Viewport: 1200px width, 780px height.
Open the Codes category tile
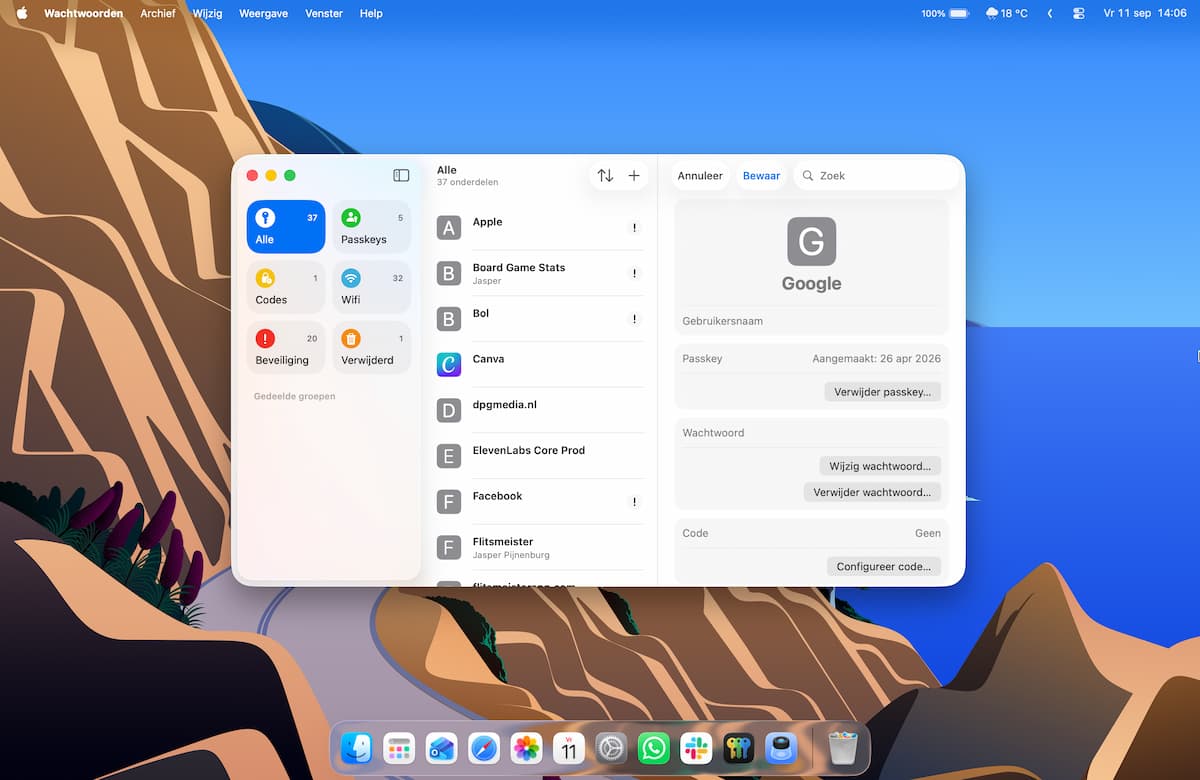(286, 287)
